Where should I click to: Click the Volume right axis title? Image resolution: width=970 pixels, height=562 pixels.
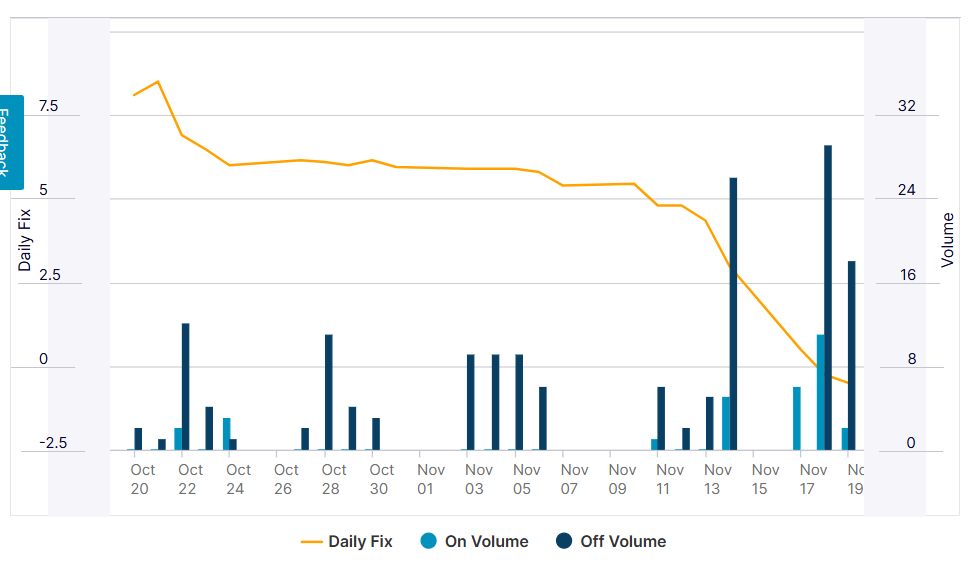pos(948,239)
